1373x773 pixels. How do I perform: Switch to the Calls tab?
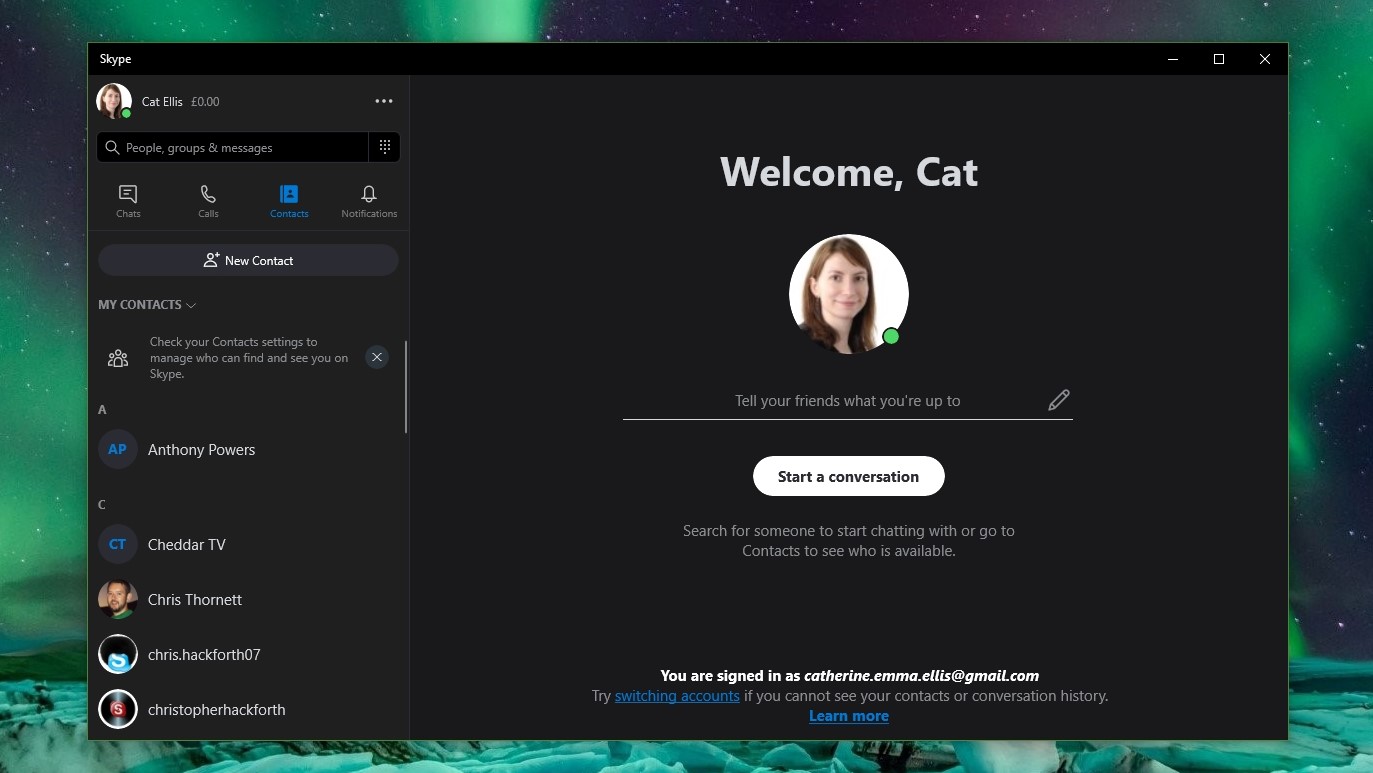pos(208,201)
